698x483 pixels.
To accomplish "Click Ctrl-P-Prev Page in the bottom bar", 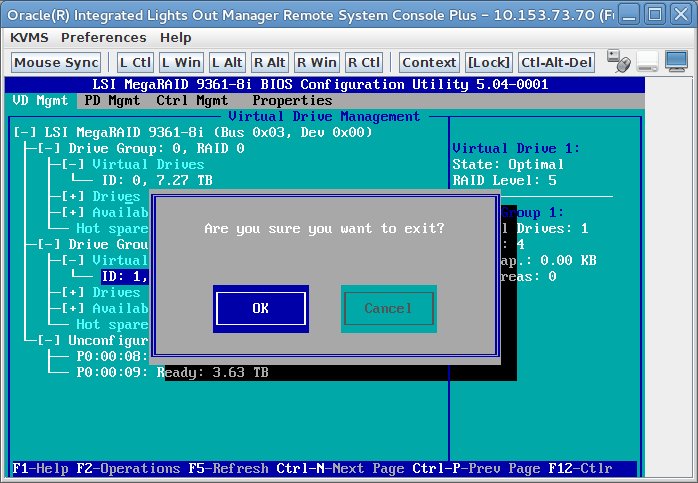I will (x=476, y=469).
